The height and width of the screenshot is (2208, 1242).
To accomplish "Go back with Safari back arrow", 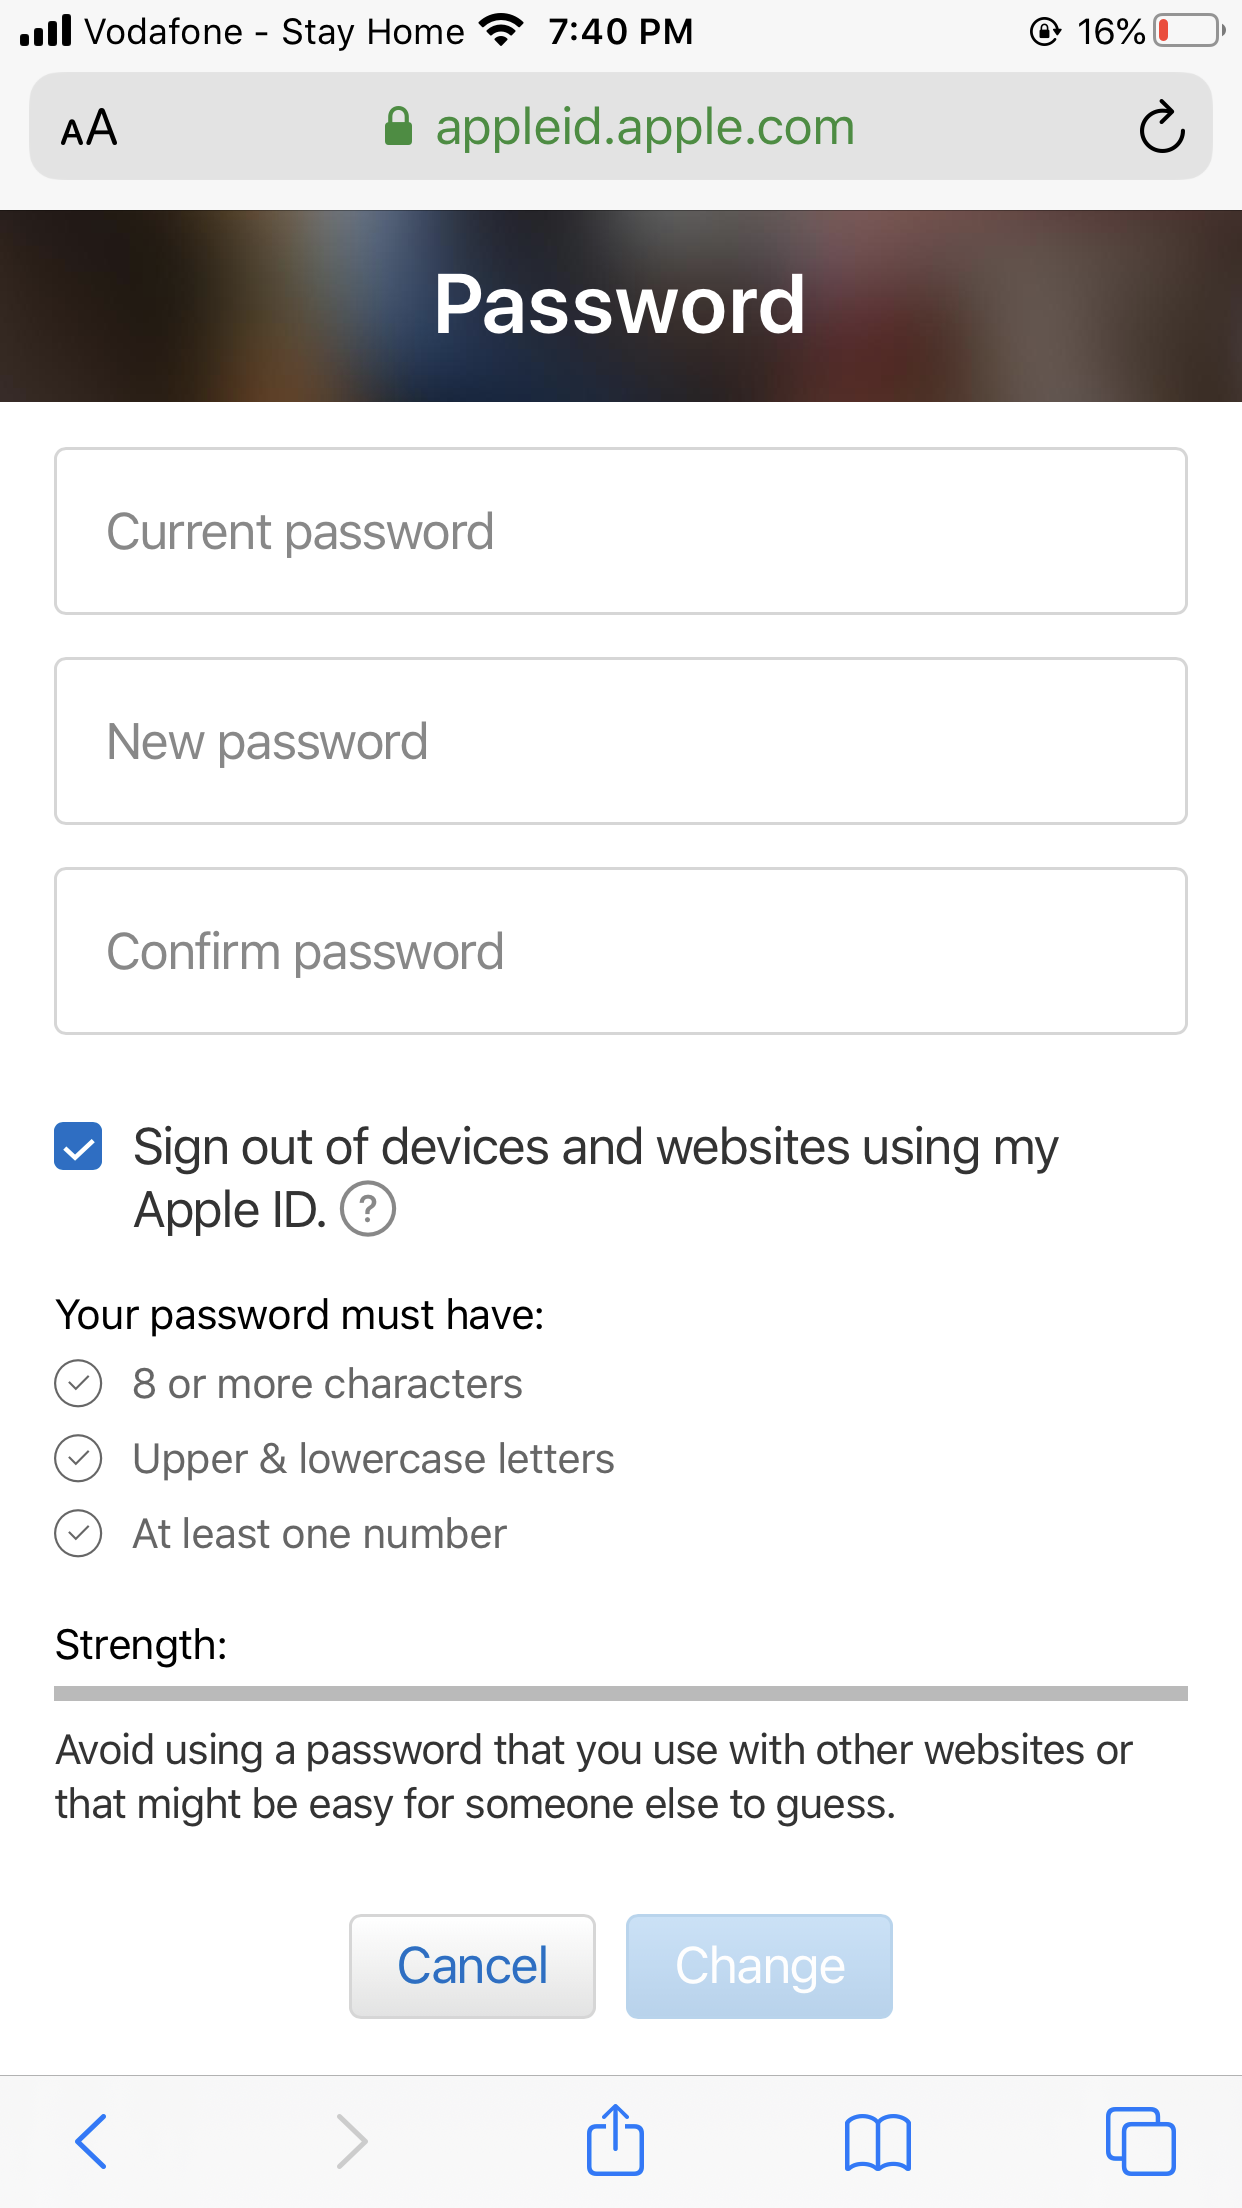I will 91,2141.
